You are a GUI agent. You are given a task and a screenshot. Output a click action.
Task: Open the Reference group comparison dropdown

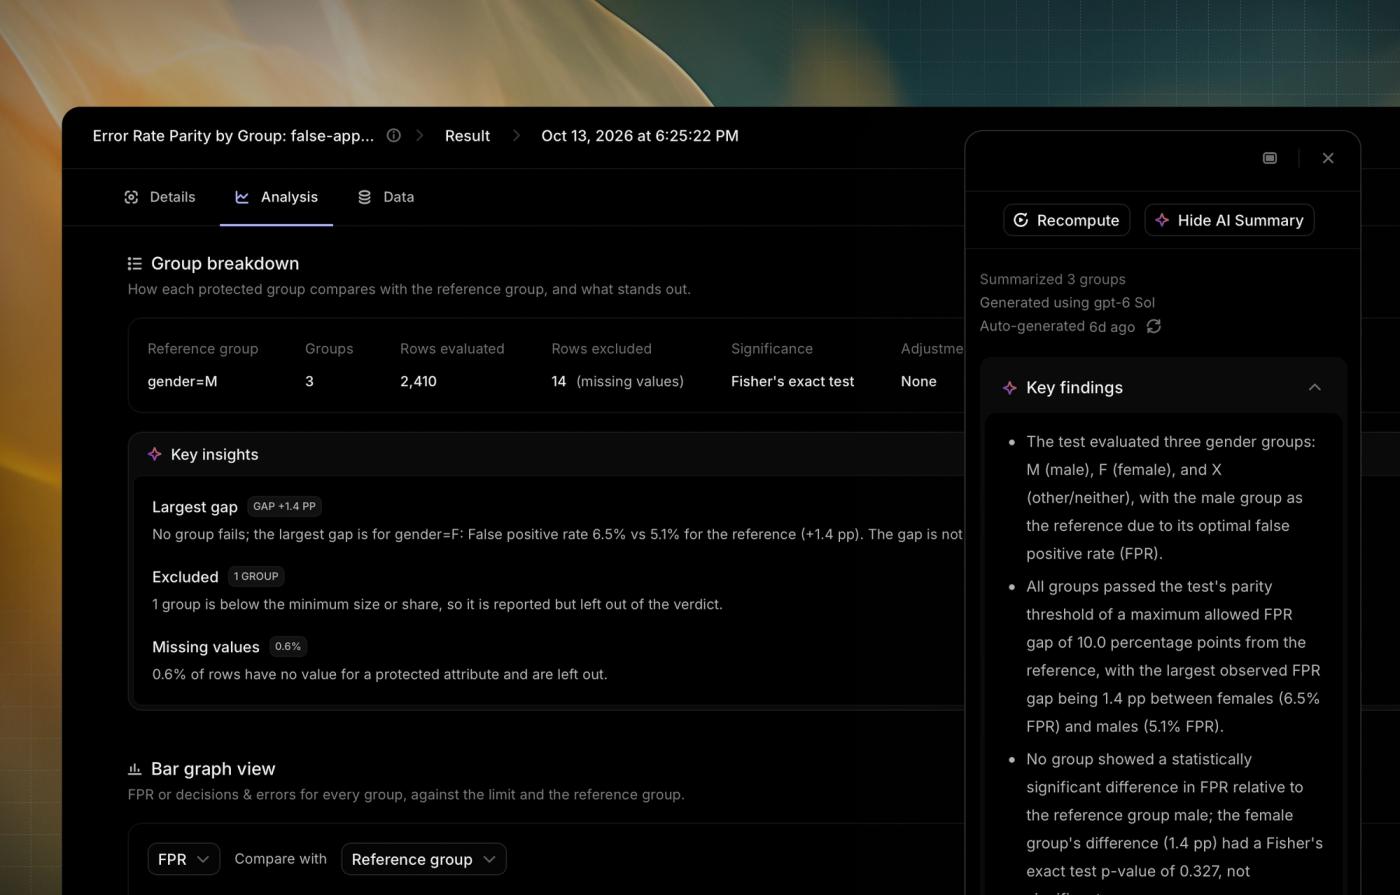424,859
